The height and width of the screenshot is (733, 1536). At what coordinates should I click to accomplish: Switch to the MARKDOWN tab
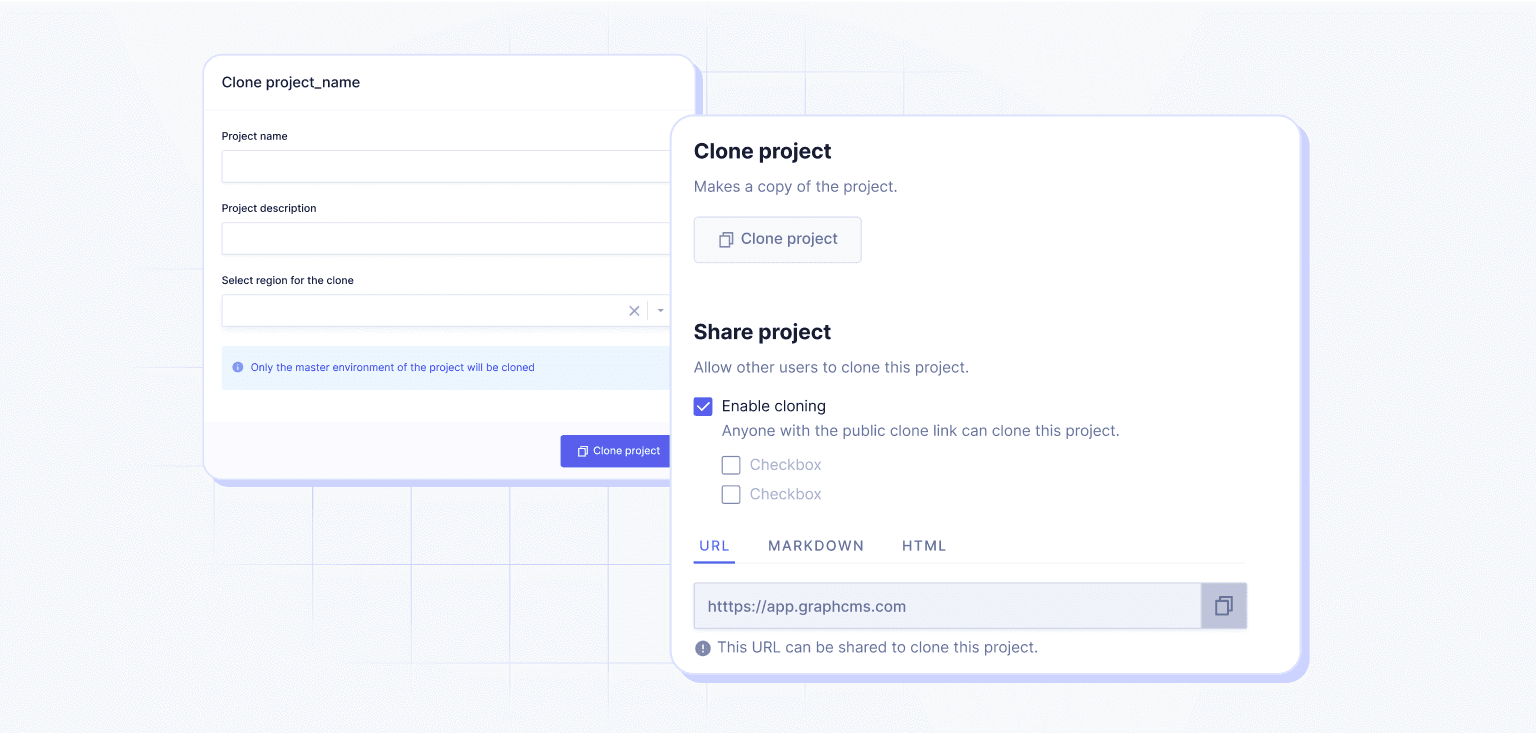click(x=816, y=546)
